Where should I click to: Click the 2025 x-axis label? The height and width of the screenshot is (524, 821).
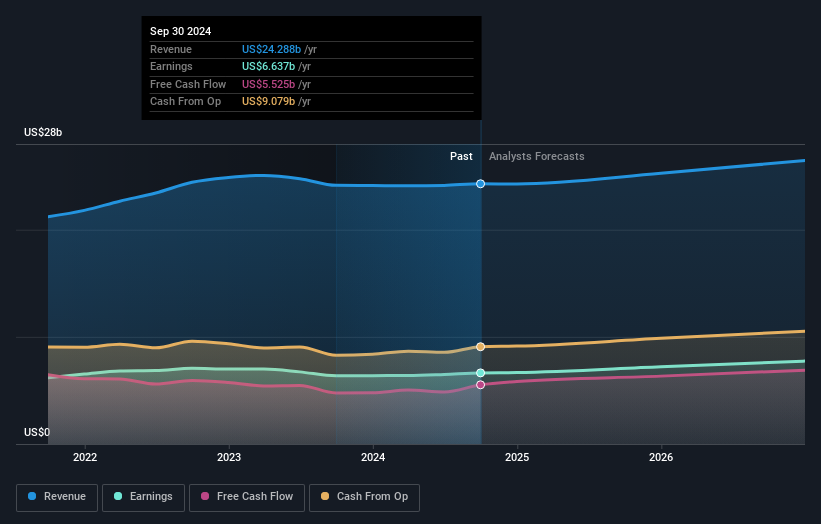(517, 458)
